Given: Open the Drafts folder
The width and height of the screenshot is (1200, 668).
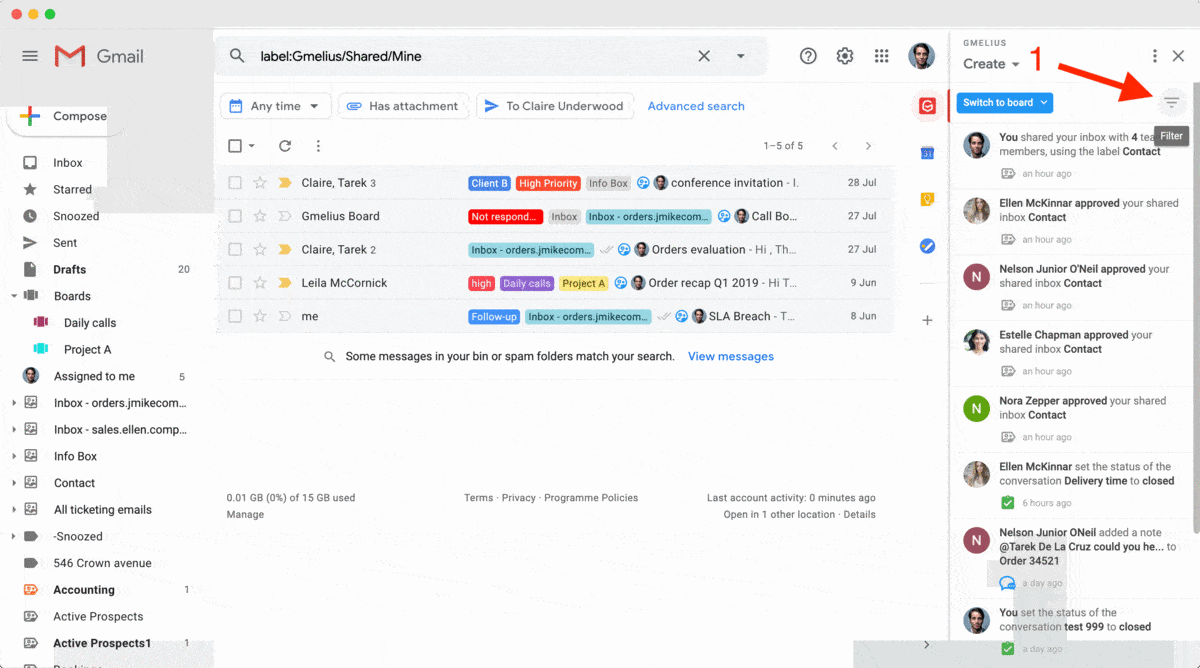Looking at the screenshot, I should [69, 269].
